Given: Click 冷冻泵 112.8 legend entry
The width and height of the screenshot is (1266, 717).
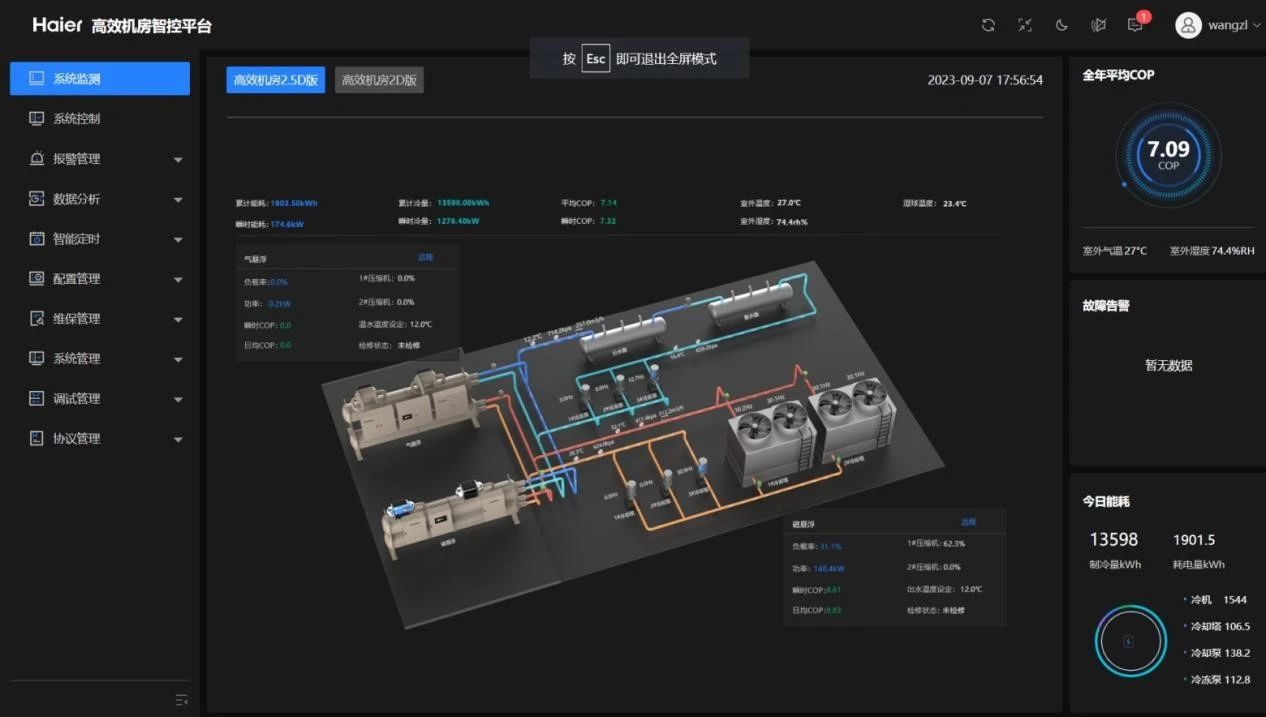Looking at the screenshot, I should click(x=1217, y=679).
